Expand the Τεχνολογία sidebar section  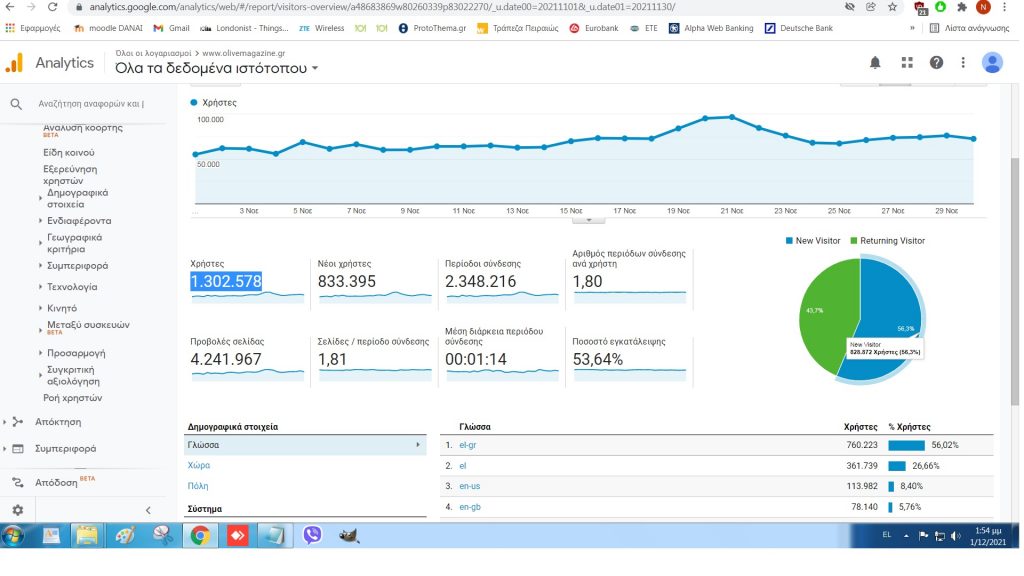click(x=72, y=287)
